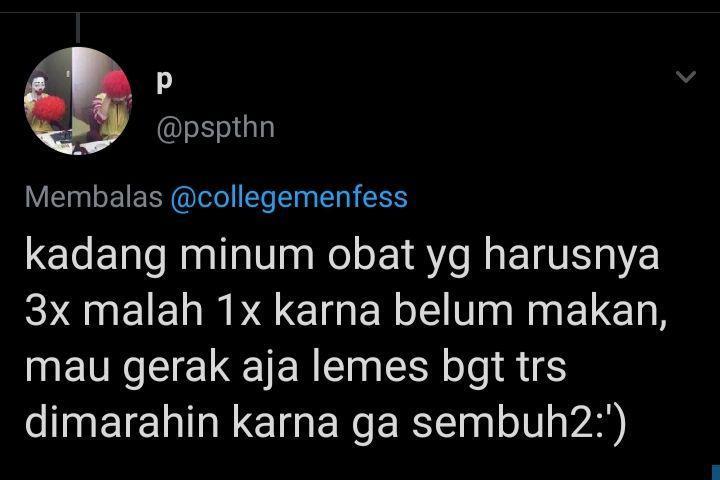Screen dimensions: 720x480
Task: Expand the tweet options chevron menu
Action: pos(686,76)
